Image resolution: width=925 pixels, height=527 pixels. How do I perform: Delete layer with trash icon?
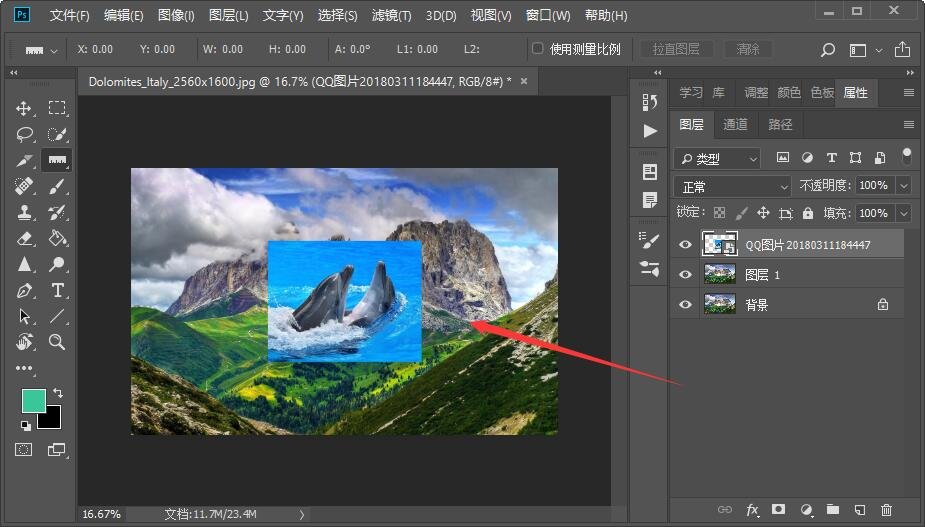click(886, 510)
